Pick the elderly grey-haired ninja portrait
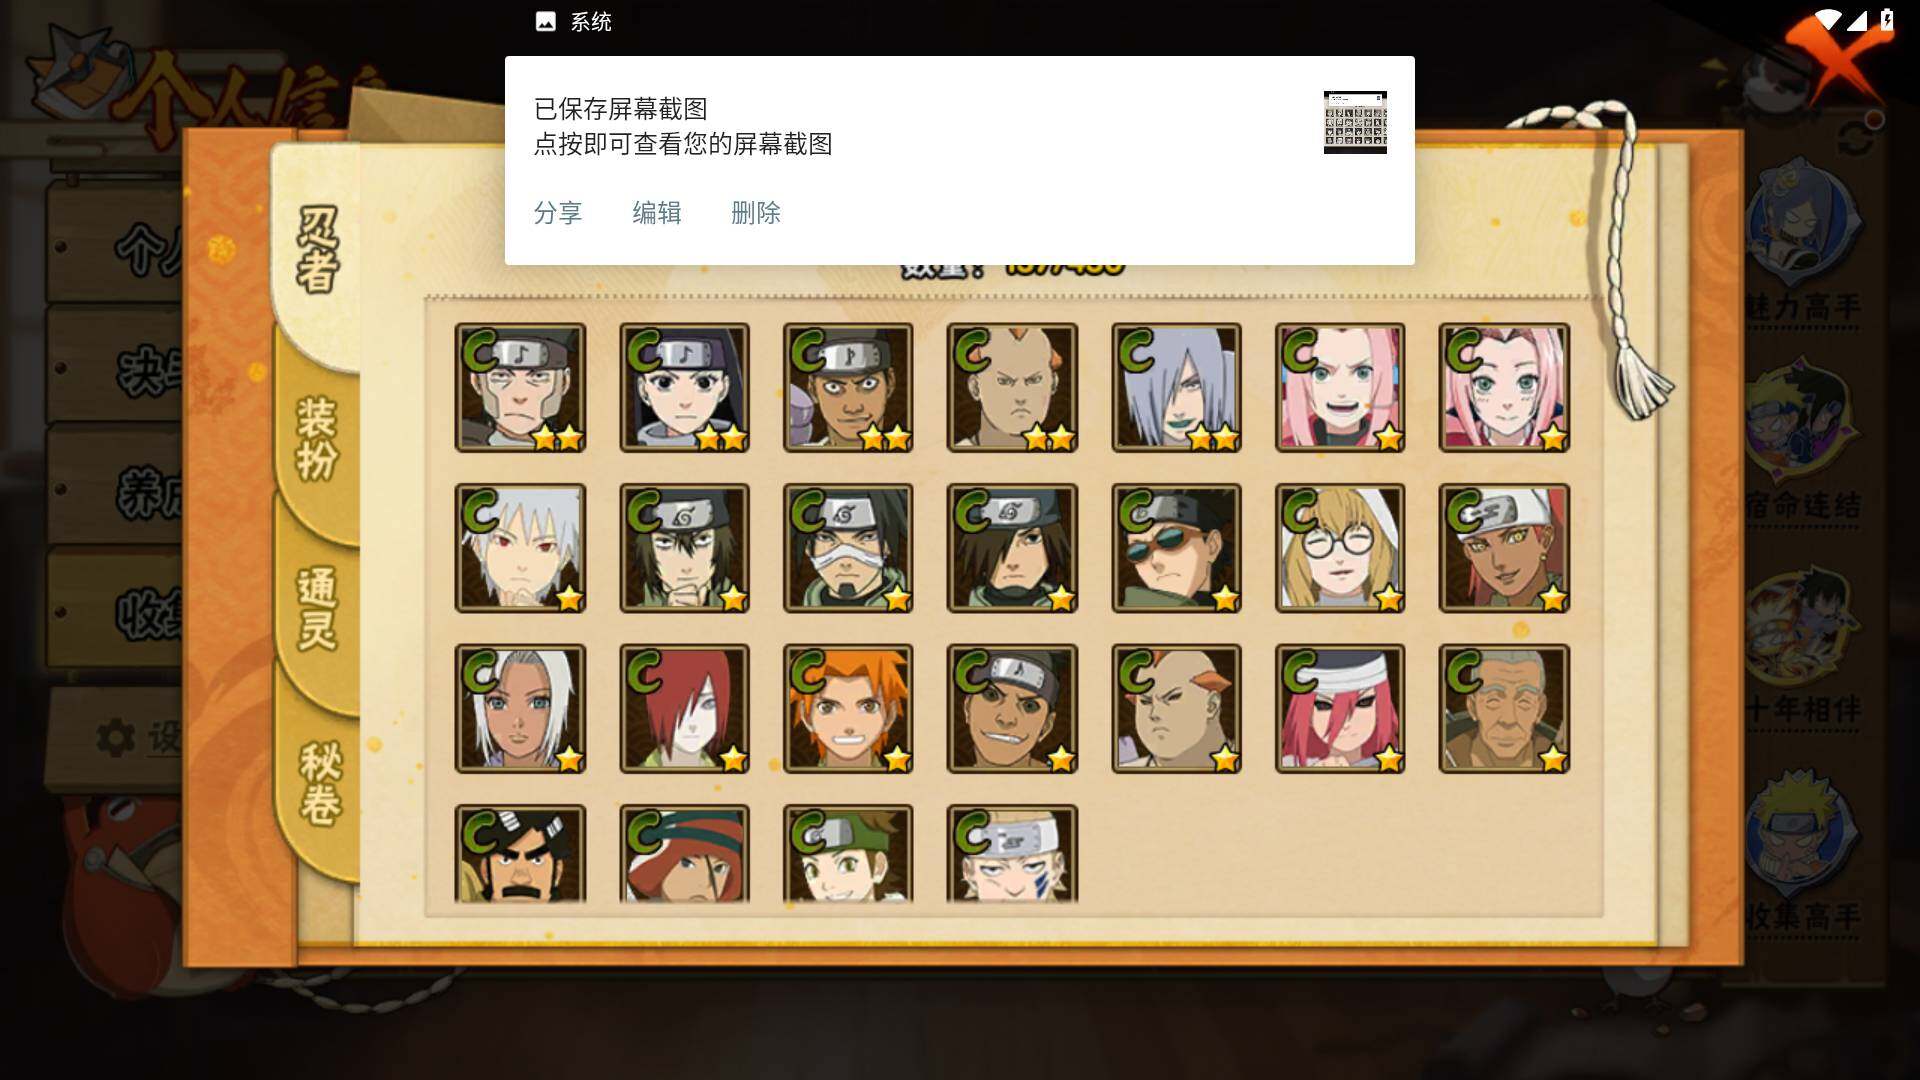 coord(1504,709)
